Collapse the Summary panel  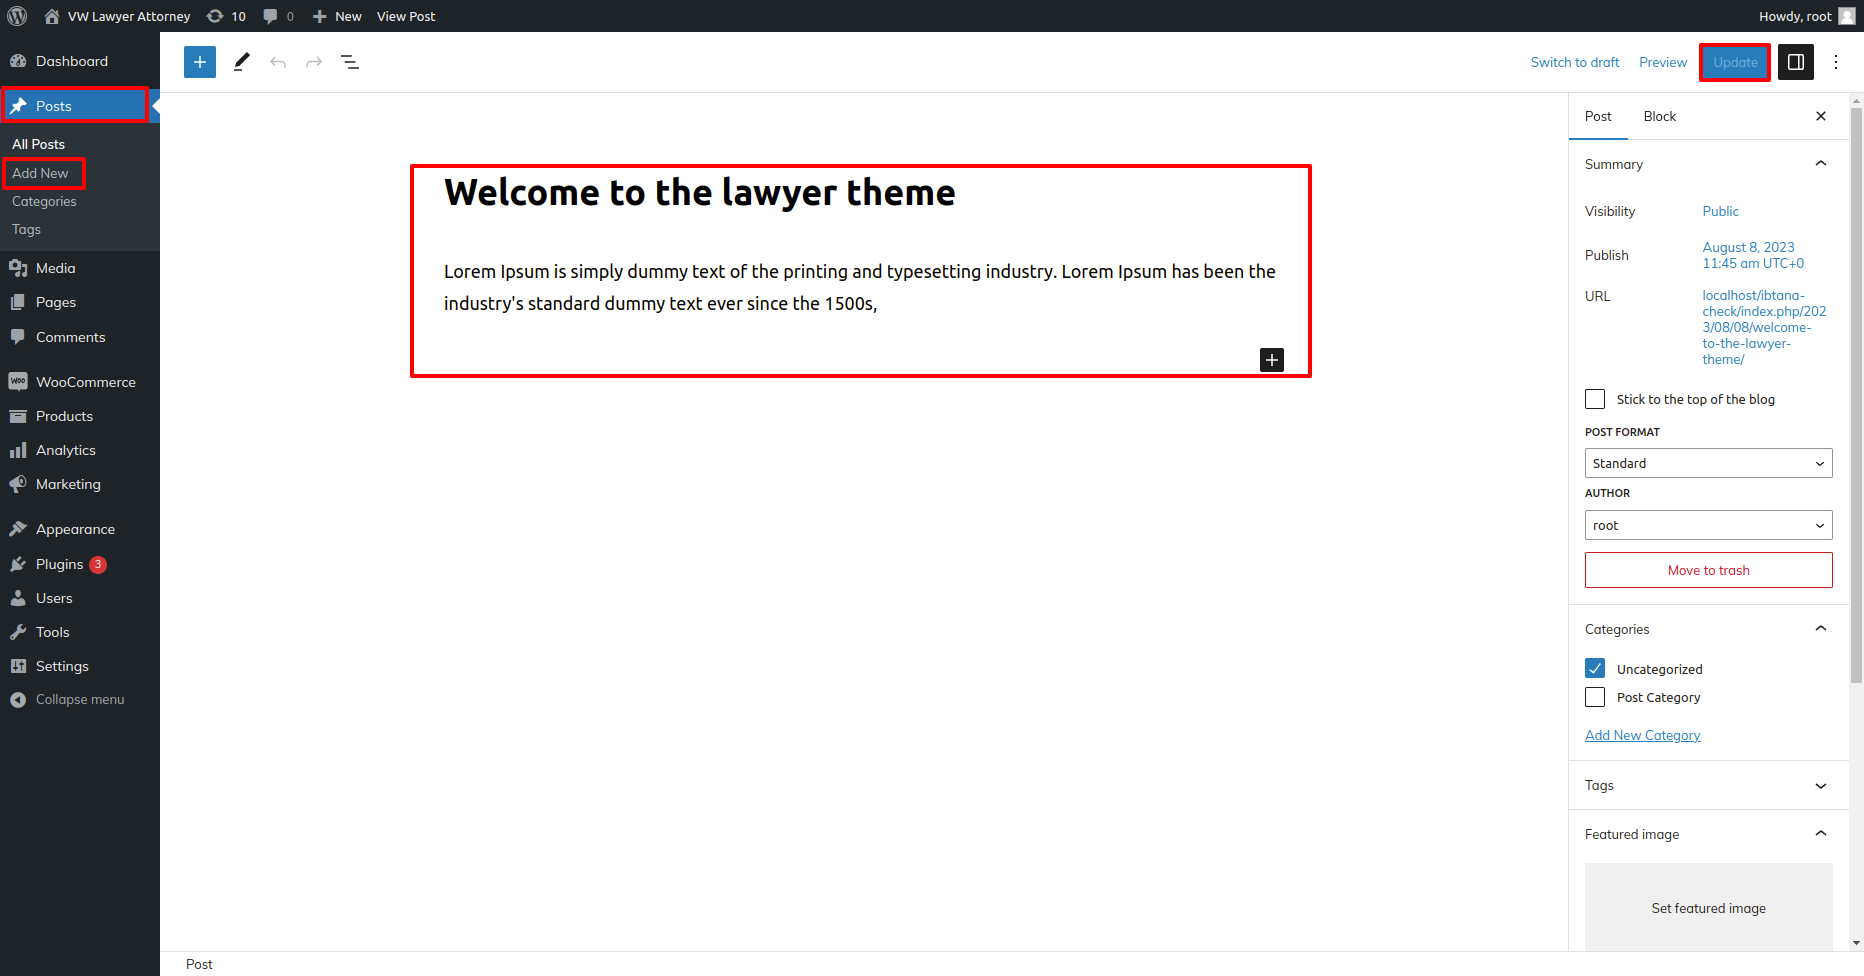(1708, 164)
